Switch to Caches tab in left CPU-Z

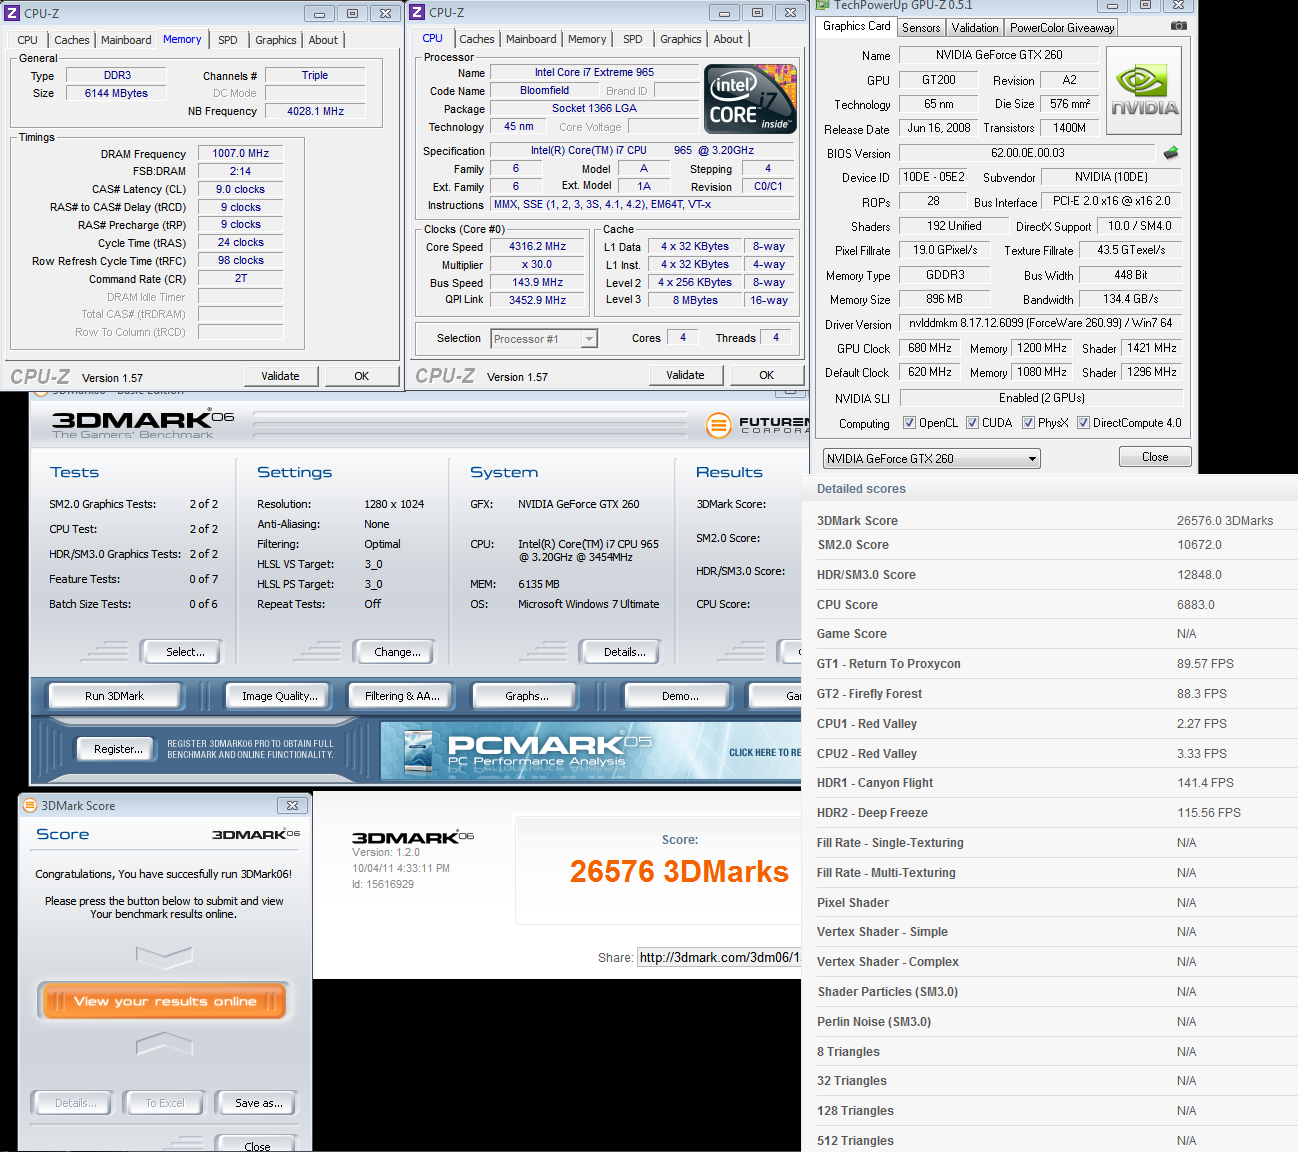tap(72, 40)
